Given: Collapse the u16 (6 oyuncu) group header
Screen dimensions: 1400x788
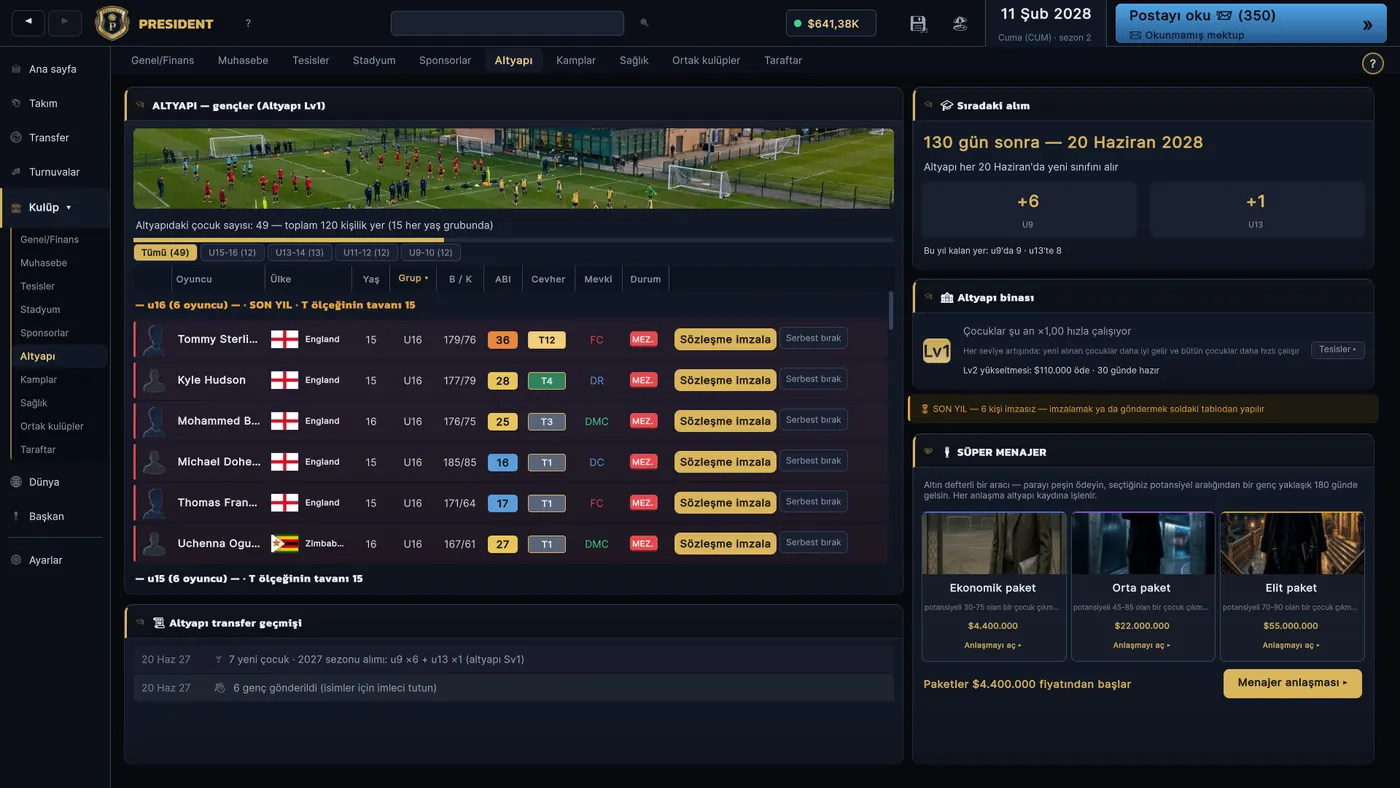Looking at the screenshot, I should [275, 305].
